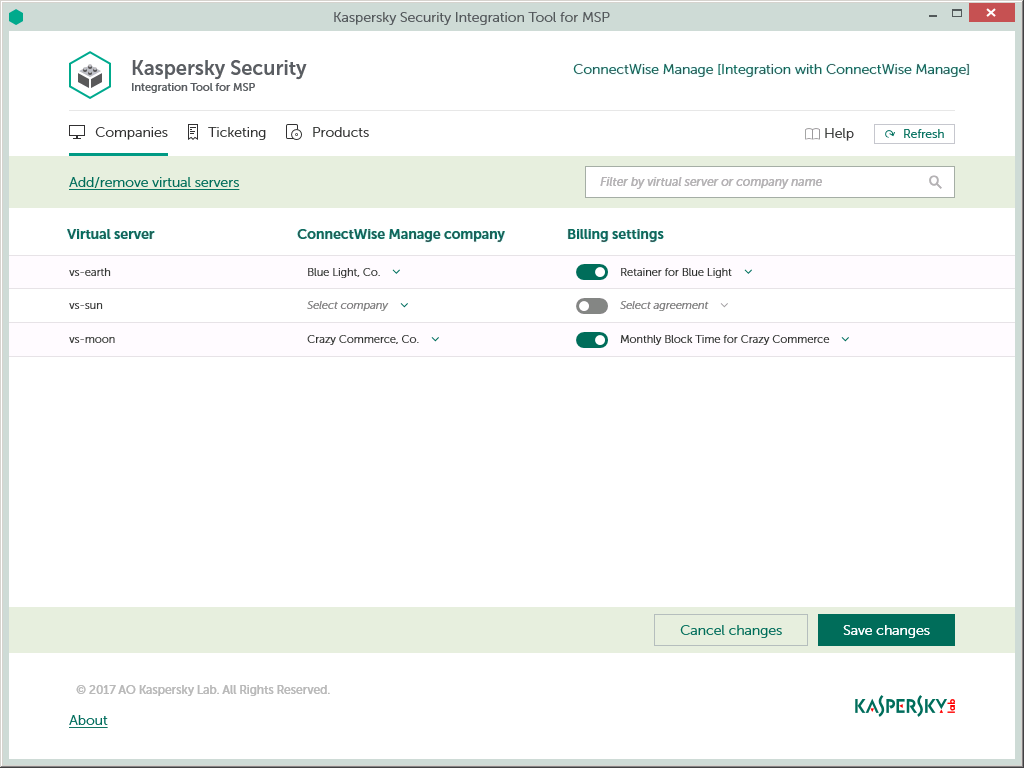Switch to the Products tab
Screen dimensions: 1024x768
[x=340, y=132]
